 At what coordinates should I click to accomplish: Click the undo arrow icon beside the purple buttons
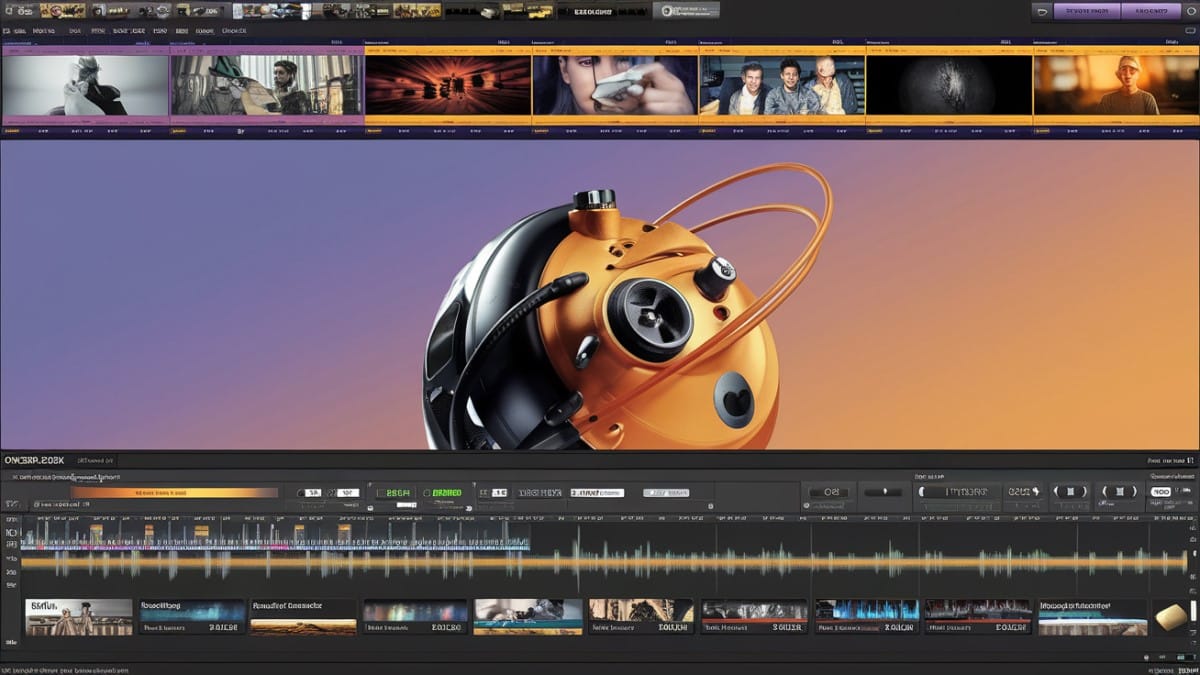pos(1043,11)
